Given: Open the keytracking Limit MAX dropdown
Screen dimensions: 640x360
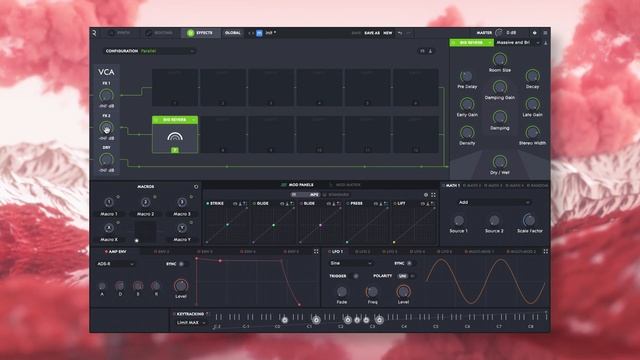Looking at the screenshot, I should [x=191, y=323].
